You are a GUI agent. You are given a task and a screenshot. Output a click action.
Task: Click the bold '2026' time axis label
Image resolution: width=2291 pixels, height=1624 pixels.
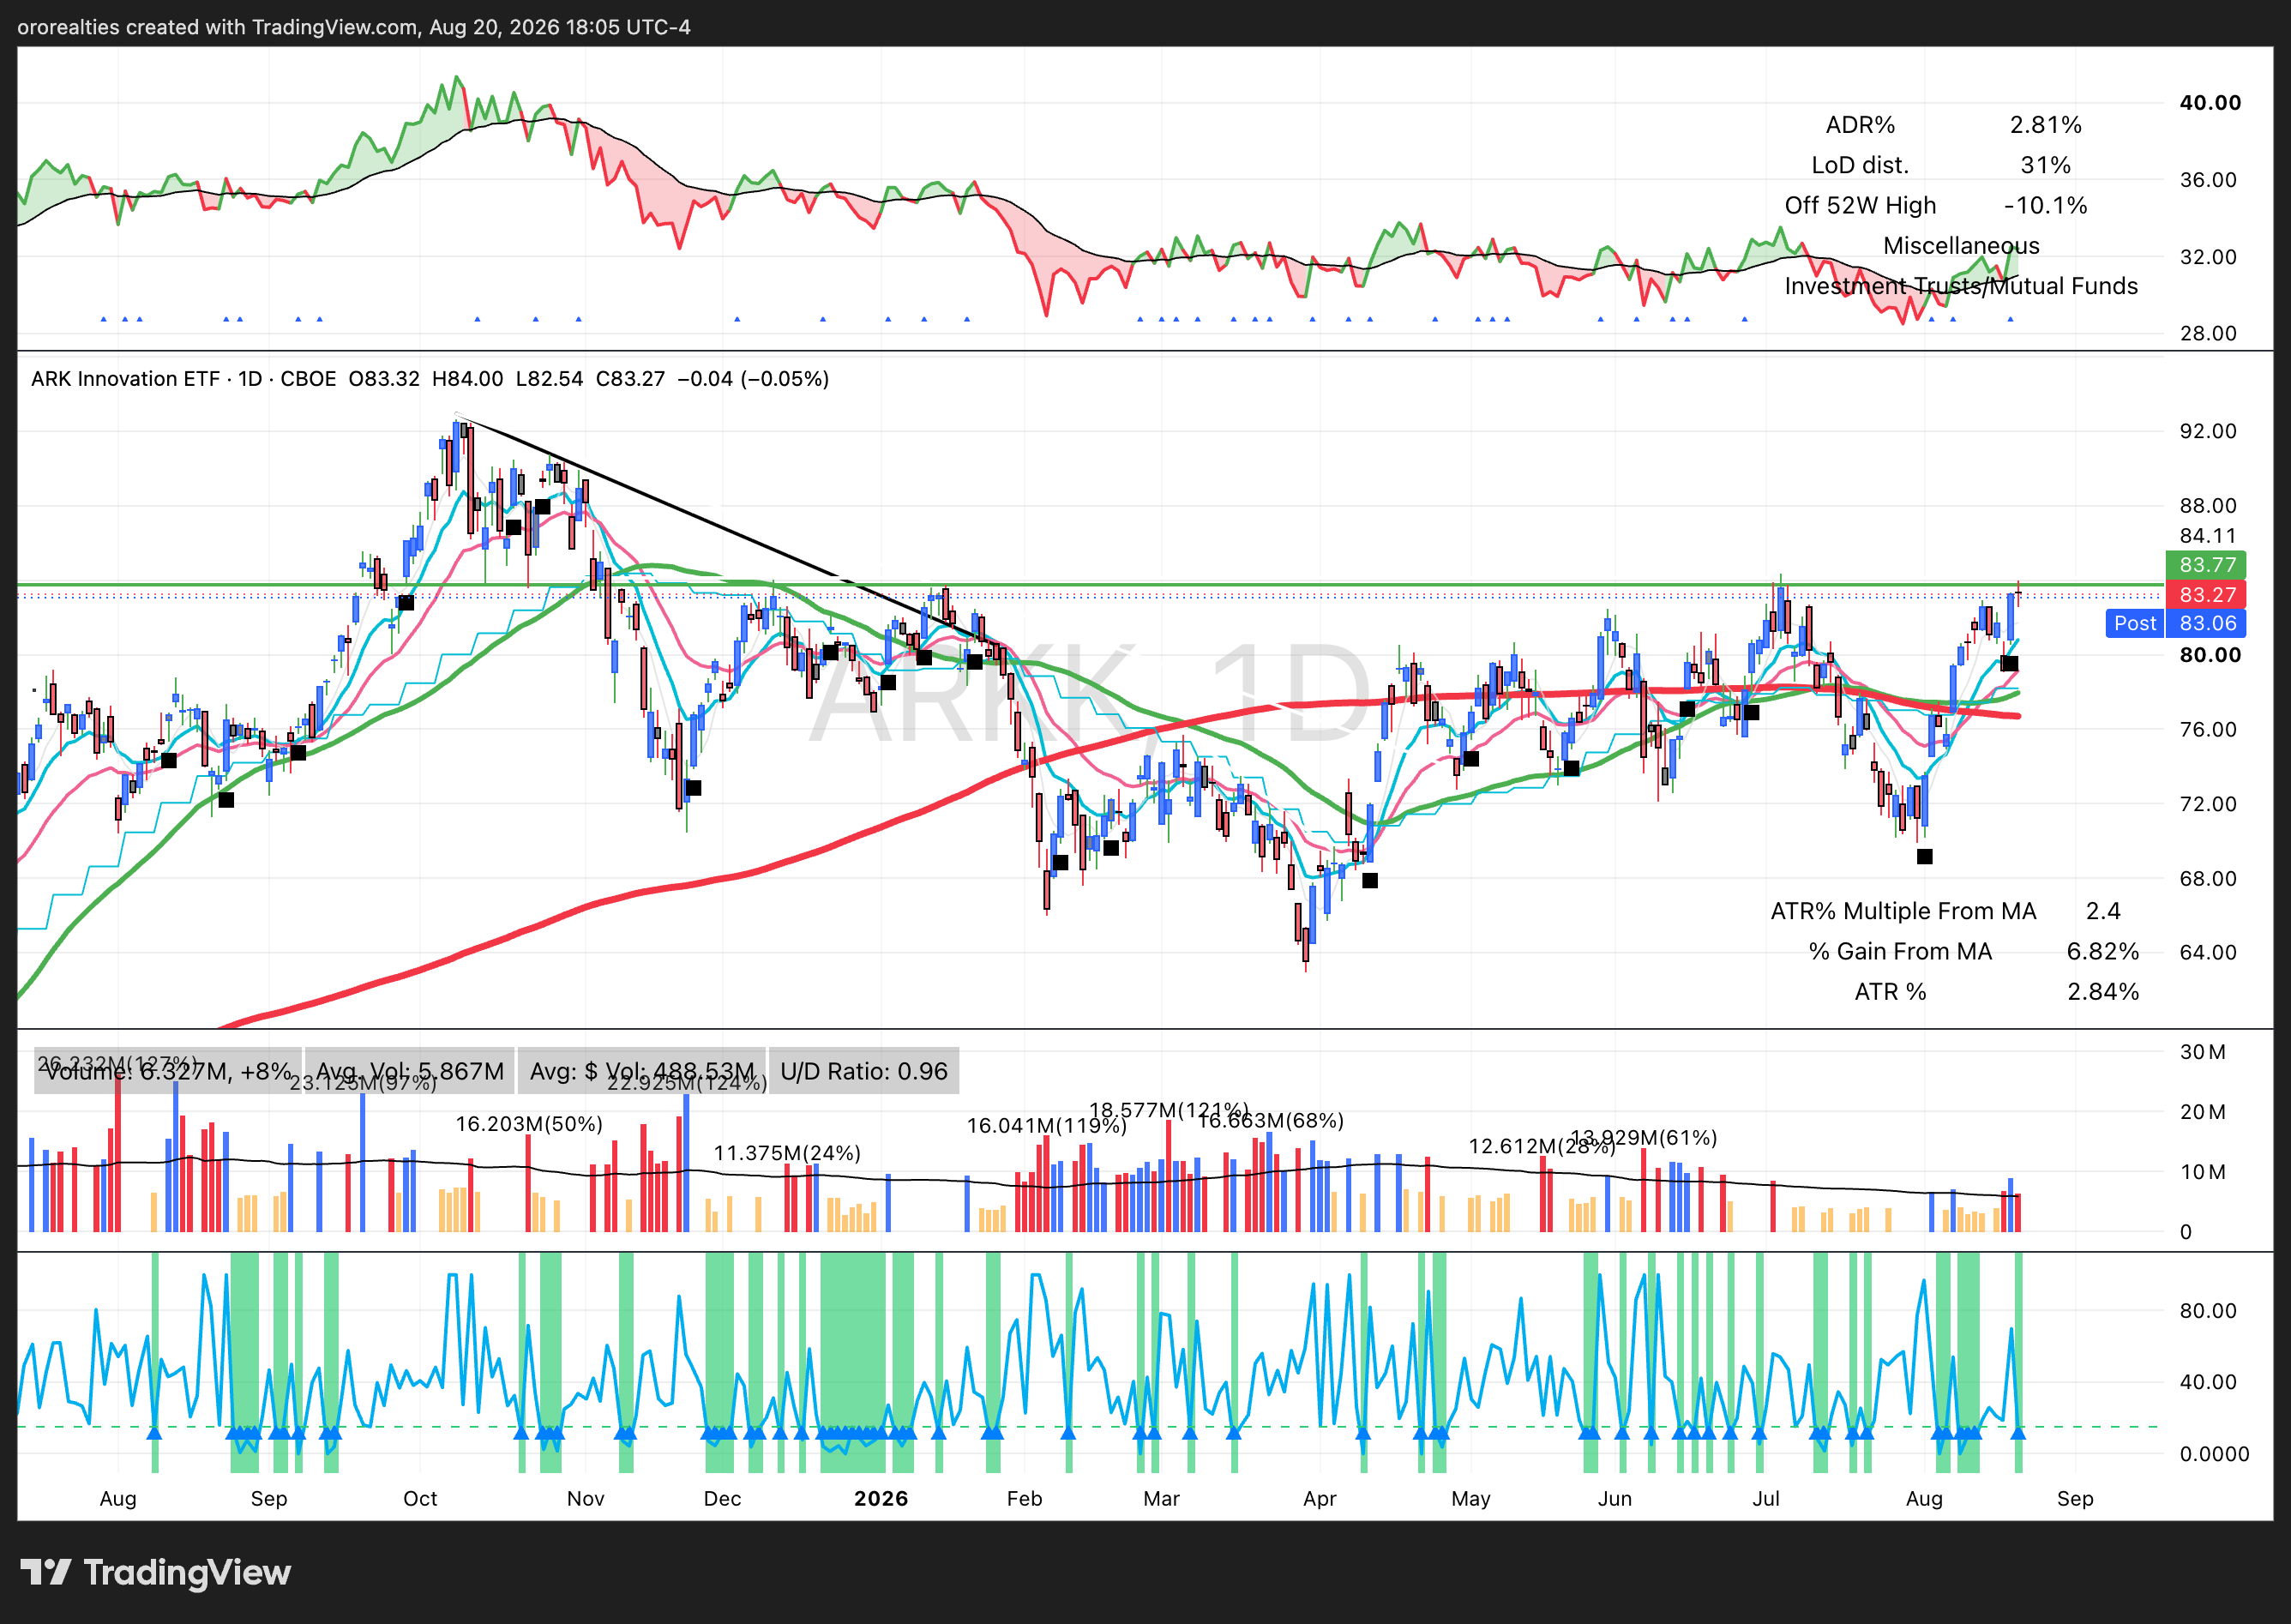click(881, 1499)
